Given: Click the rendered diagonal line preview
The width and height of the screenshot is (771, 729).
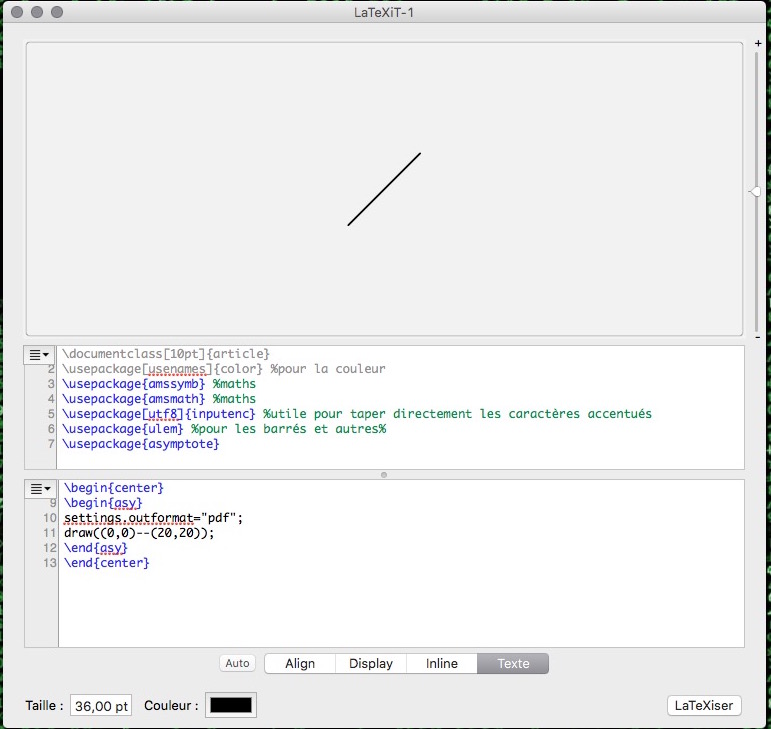Looking at the screenshot, I should pos(384,189).
